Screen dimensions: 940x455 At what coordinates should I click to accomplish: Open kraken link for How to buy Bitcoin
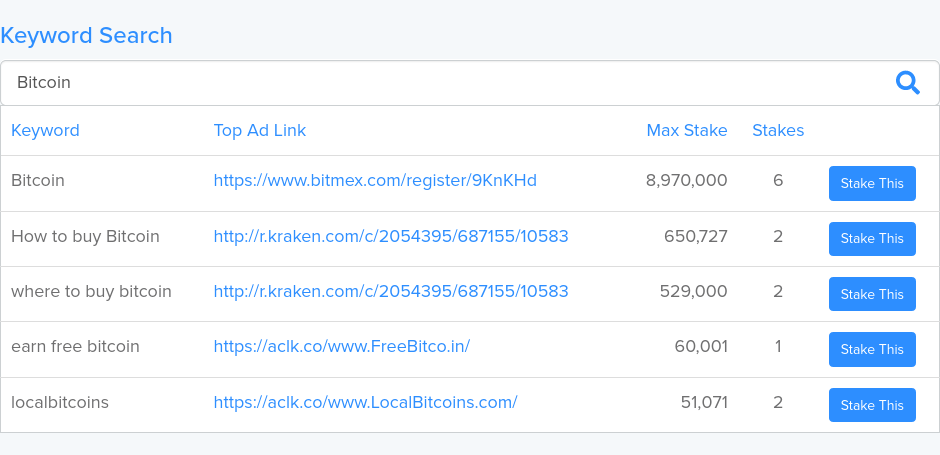(391, 236)
